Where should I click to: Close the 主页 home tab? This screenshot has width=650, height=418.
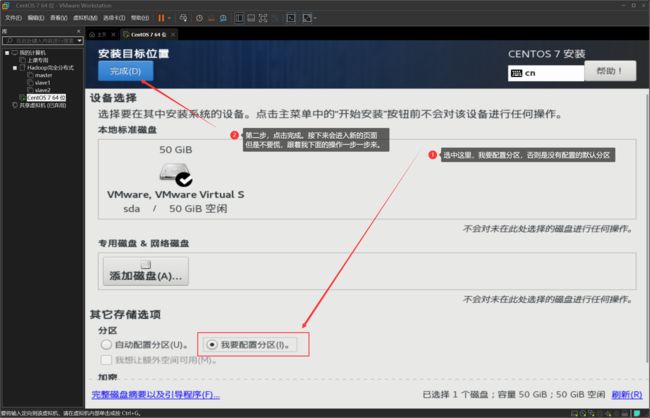point(113,34)
